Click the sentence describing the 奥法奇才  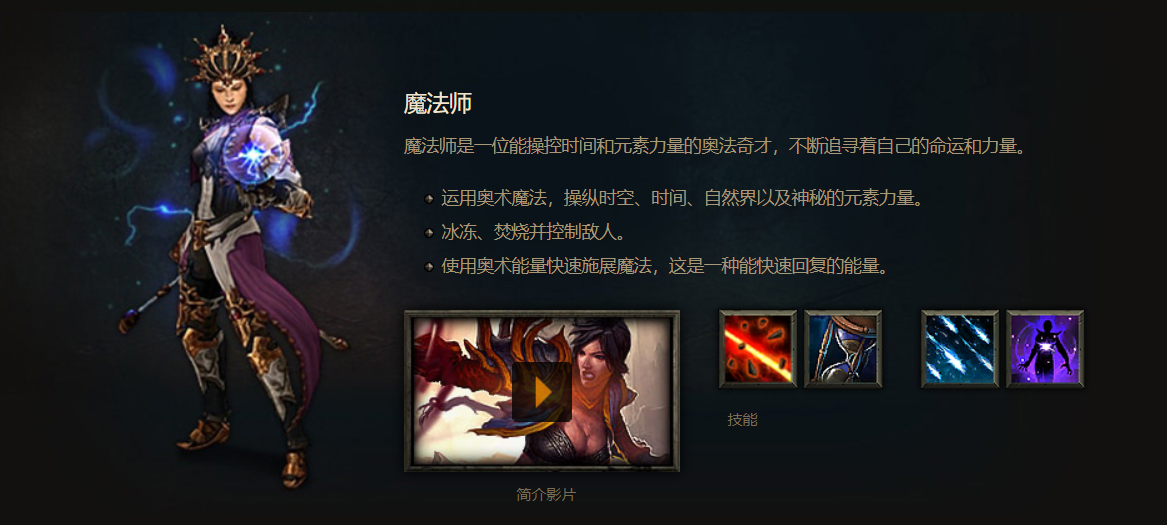(715, 145)
